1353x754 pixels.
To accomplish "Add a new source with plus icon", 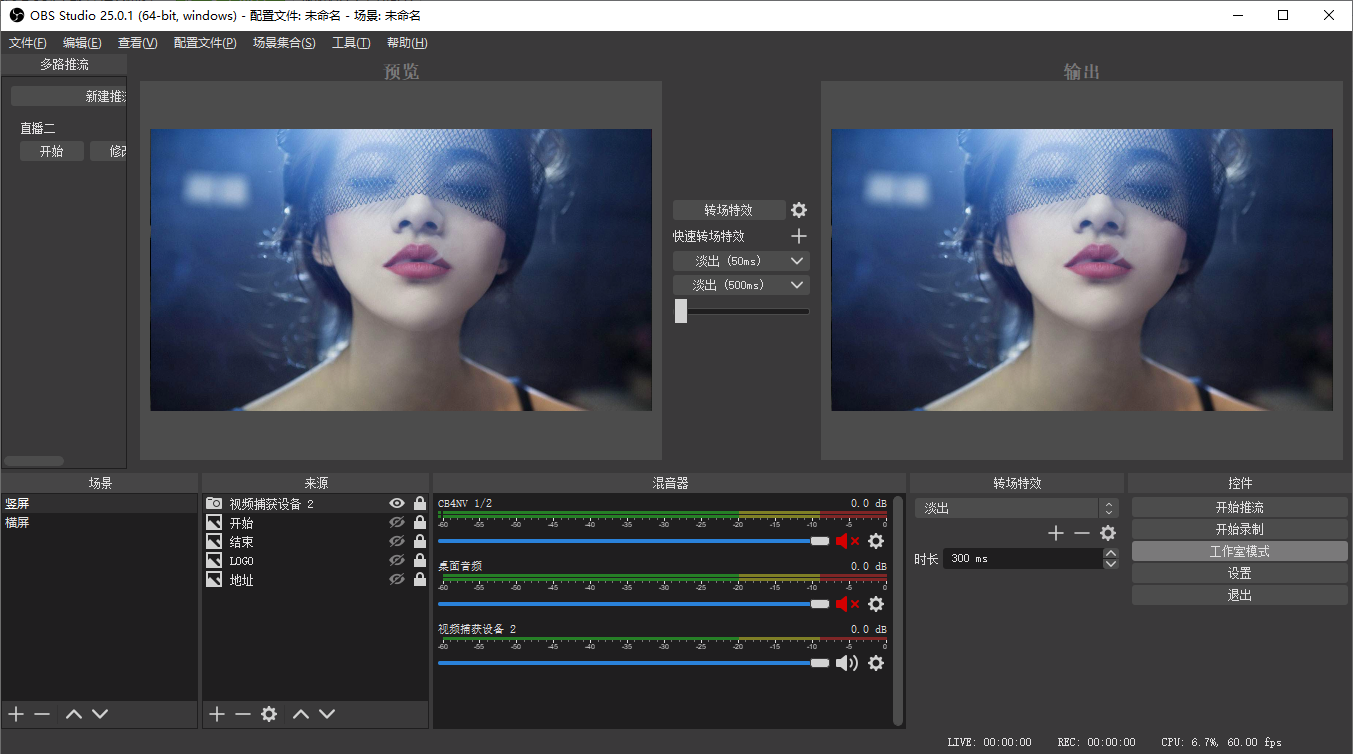I will pos(217,714).
